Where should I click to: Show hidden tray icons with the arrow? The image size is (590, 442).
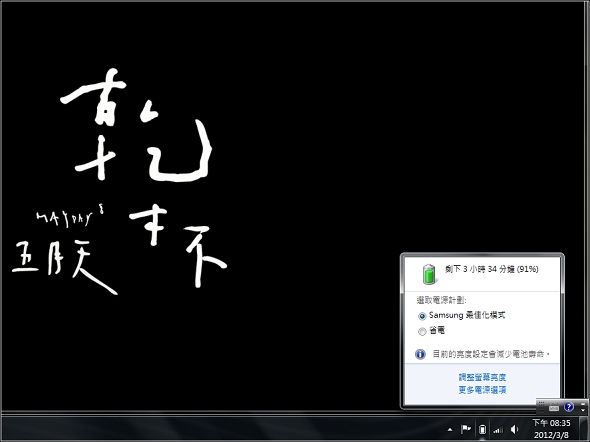tap(450, 429)
